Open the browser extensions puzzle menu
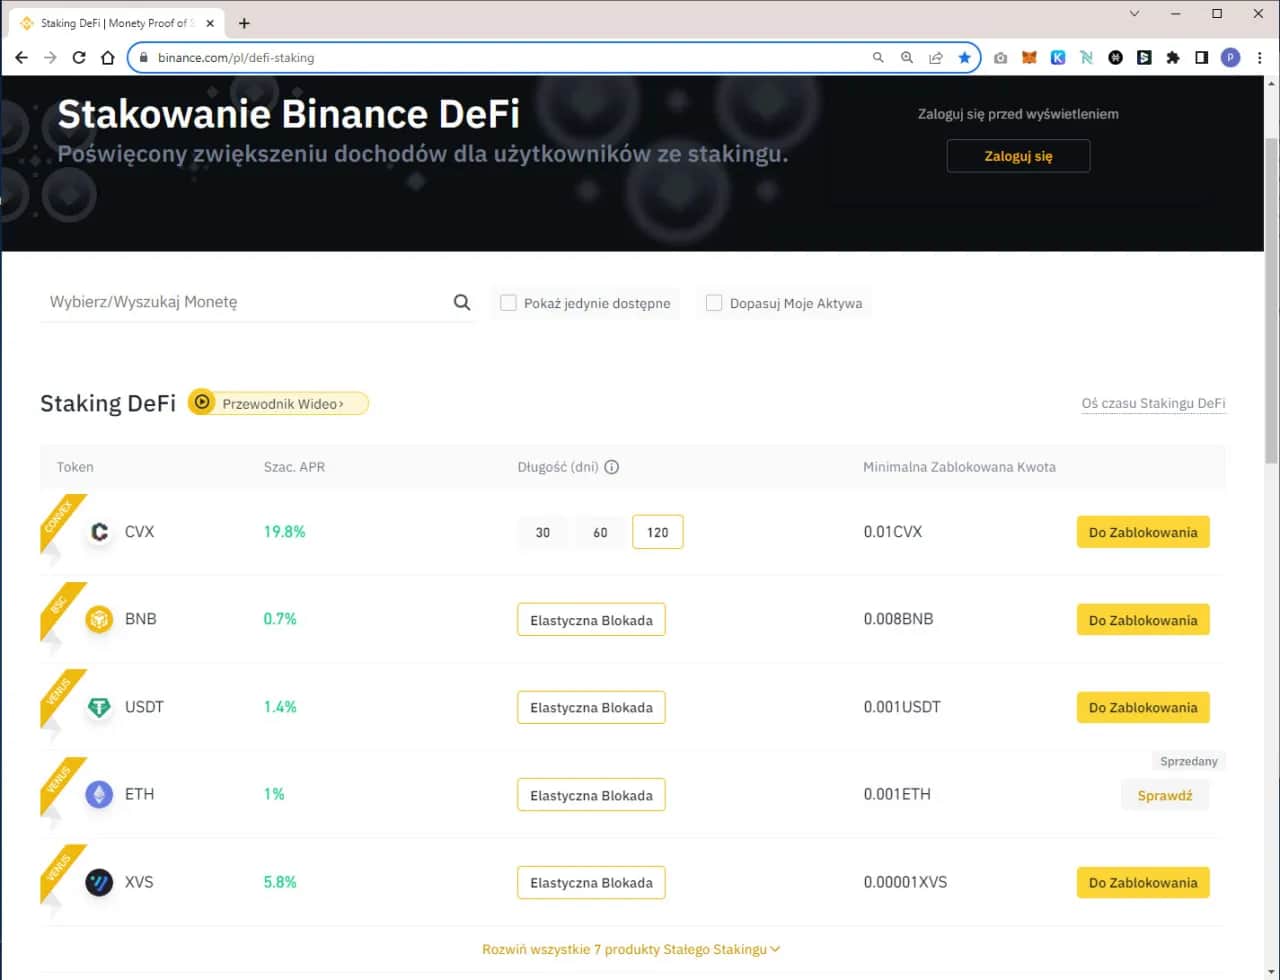 [1173, 57]
